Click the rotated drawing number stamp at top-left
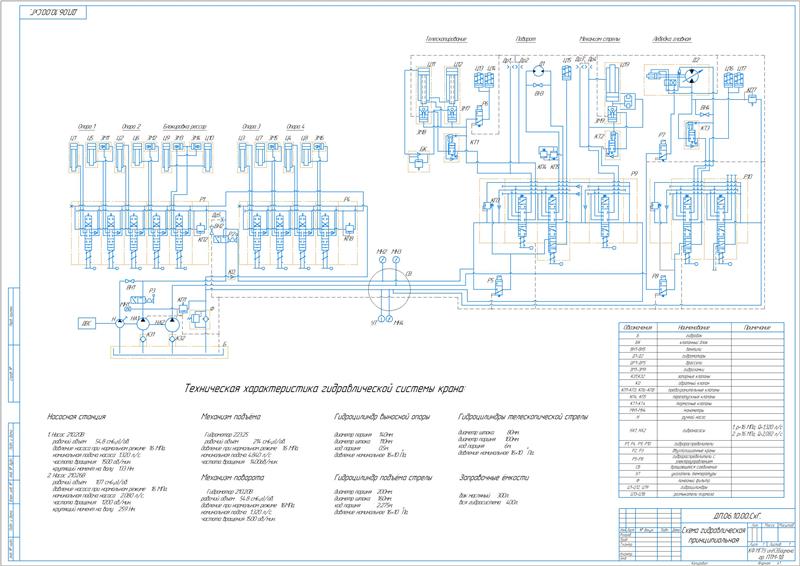 click(x=54, y=11)
